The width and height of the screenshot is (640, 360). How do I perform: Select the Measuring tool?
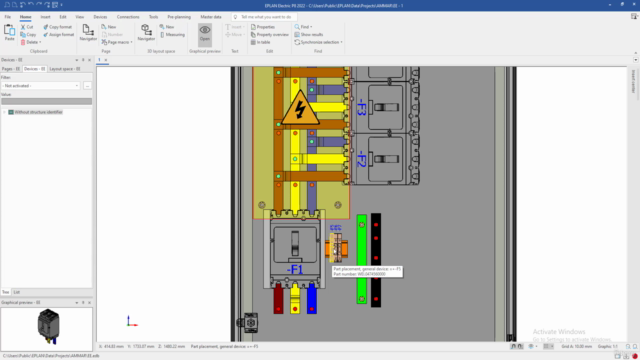173,35
